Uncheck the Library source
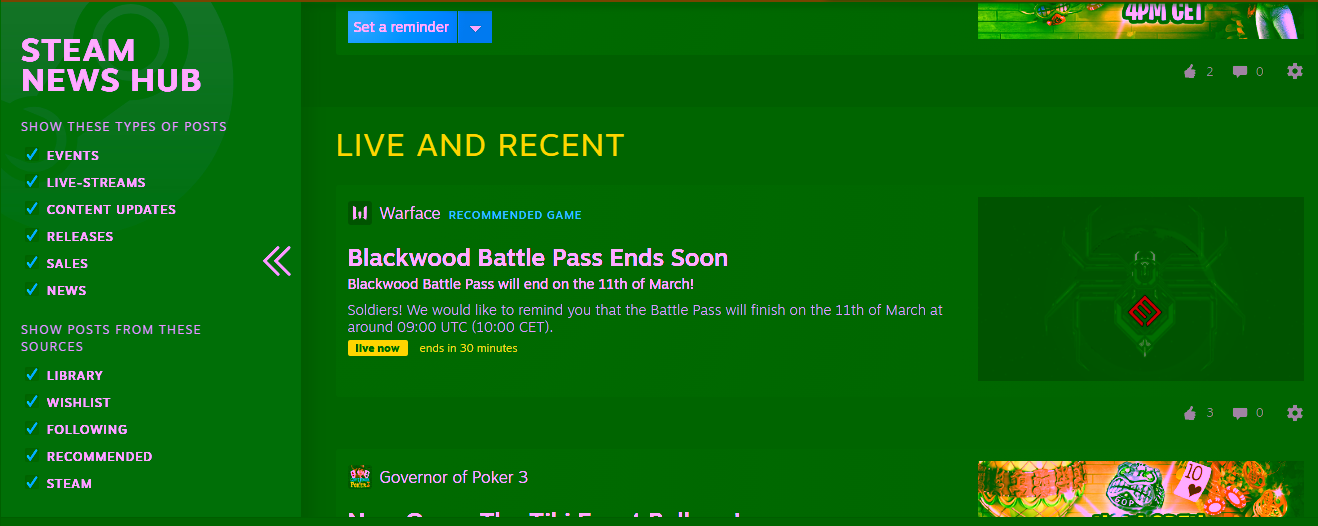 [x=32, y=375]
